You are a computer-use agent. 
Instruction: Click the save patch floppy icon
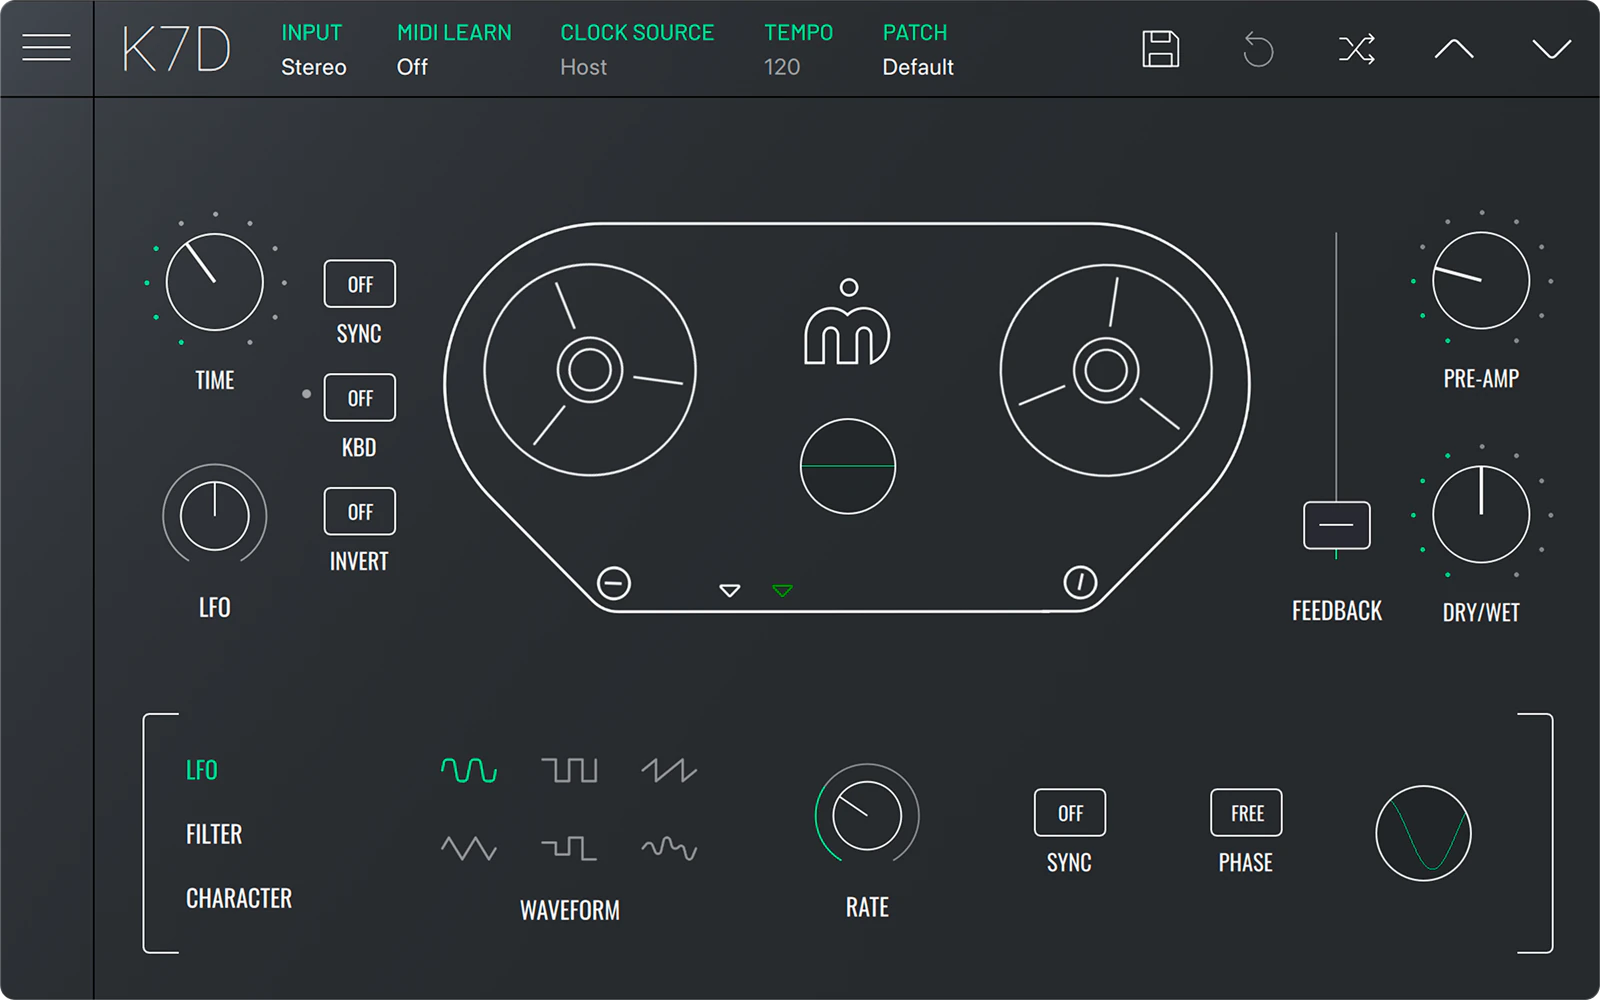click(1160, 49)
